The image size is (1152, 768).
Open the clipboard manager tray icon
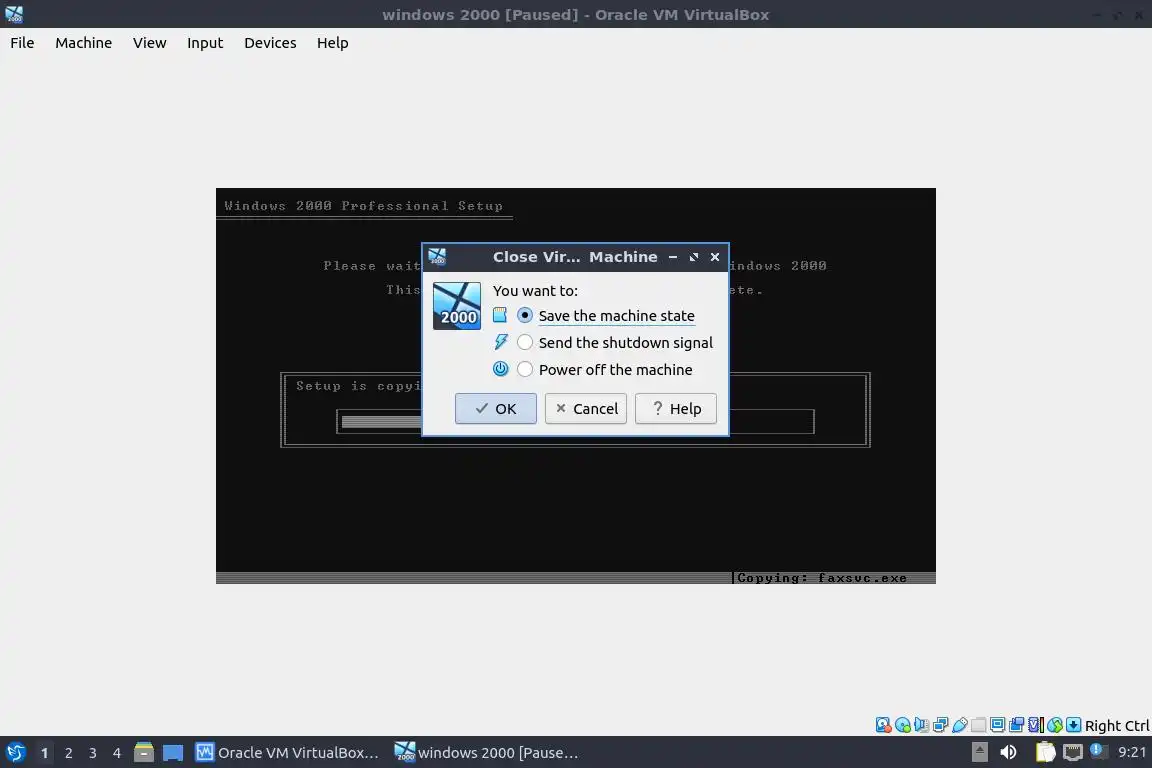click(1045, 752)
